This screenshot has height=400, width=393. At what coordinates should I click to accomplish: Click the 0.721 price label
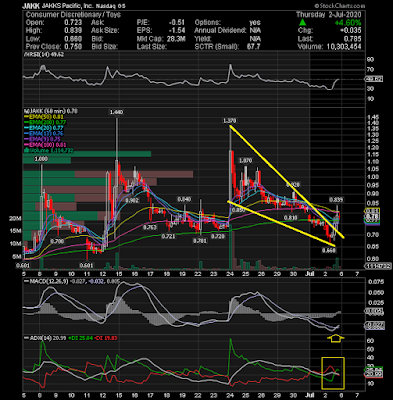pyautogui.click(x=168, y=236)
